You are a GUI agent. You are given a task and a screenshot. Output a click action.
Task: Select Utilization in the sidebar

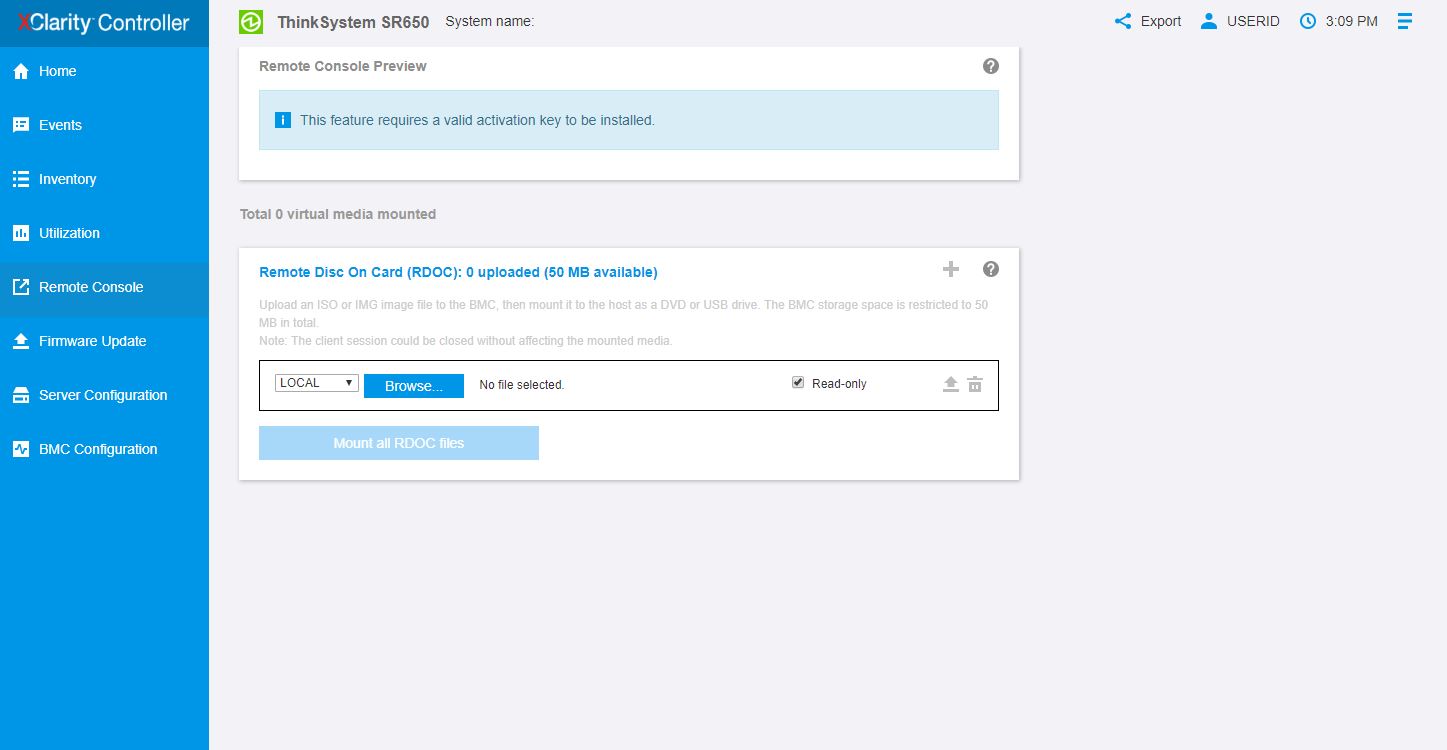[104, 233]
